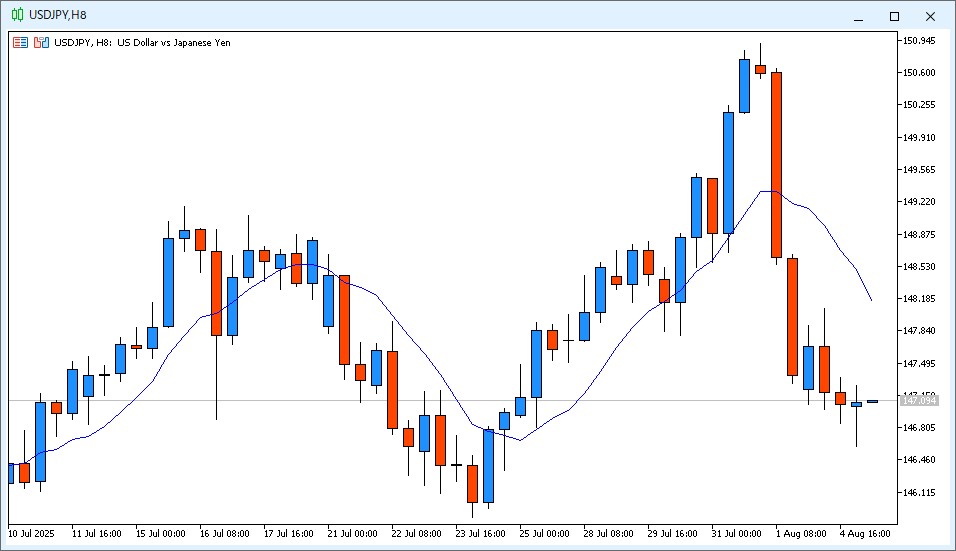Click the Depth of Market chart icon
The width and height of the screenshot is (956, 551).
[41, 43]
